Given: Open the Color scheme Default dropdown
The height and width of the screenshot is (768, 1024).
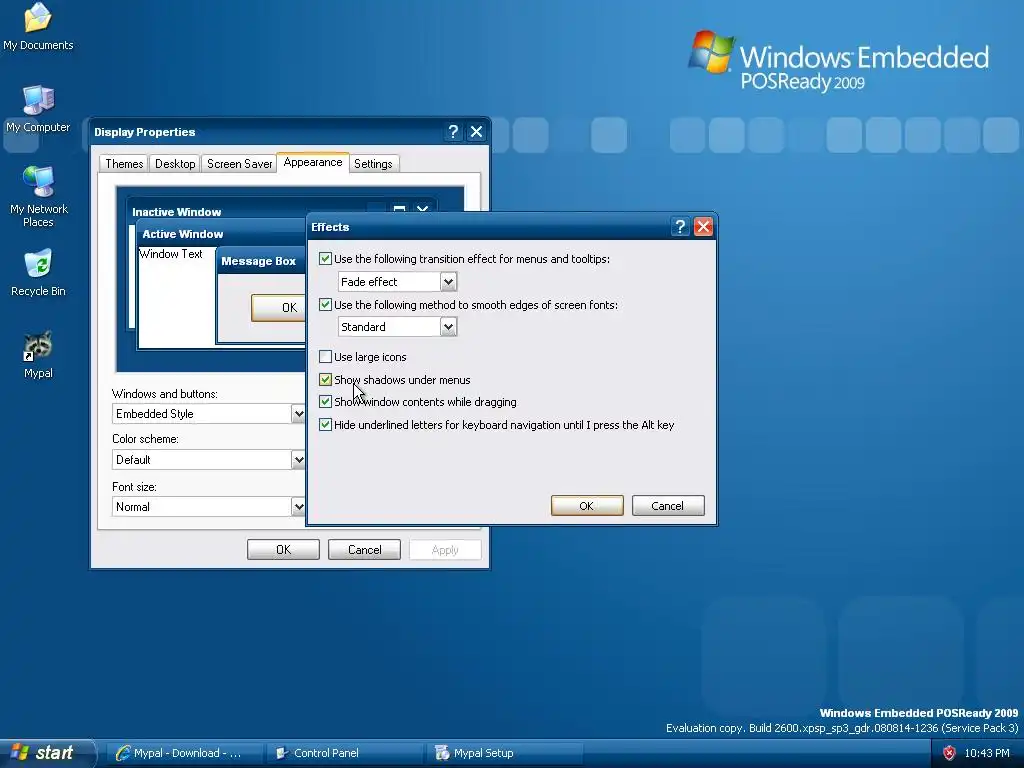Looking at the screenshot, I should [208, 460].
